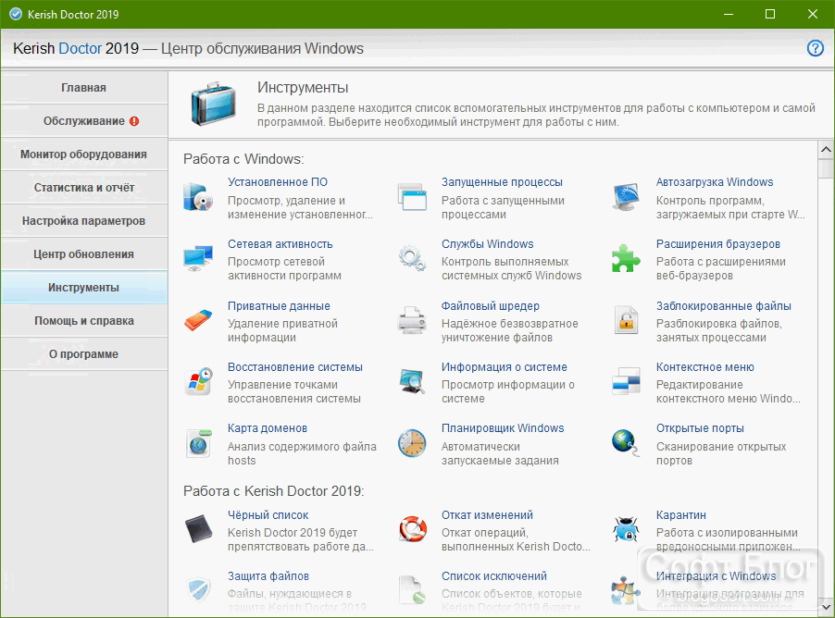The width and height of the screenshot is (835, 618).
Task: Open the Файловый шредер link
Action: coord(490,306)
